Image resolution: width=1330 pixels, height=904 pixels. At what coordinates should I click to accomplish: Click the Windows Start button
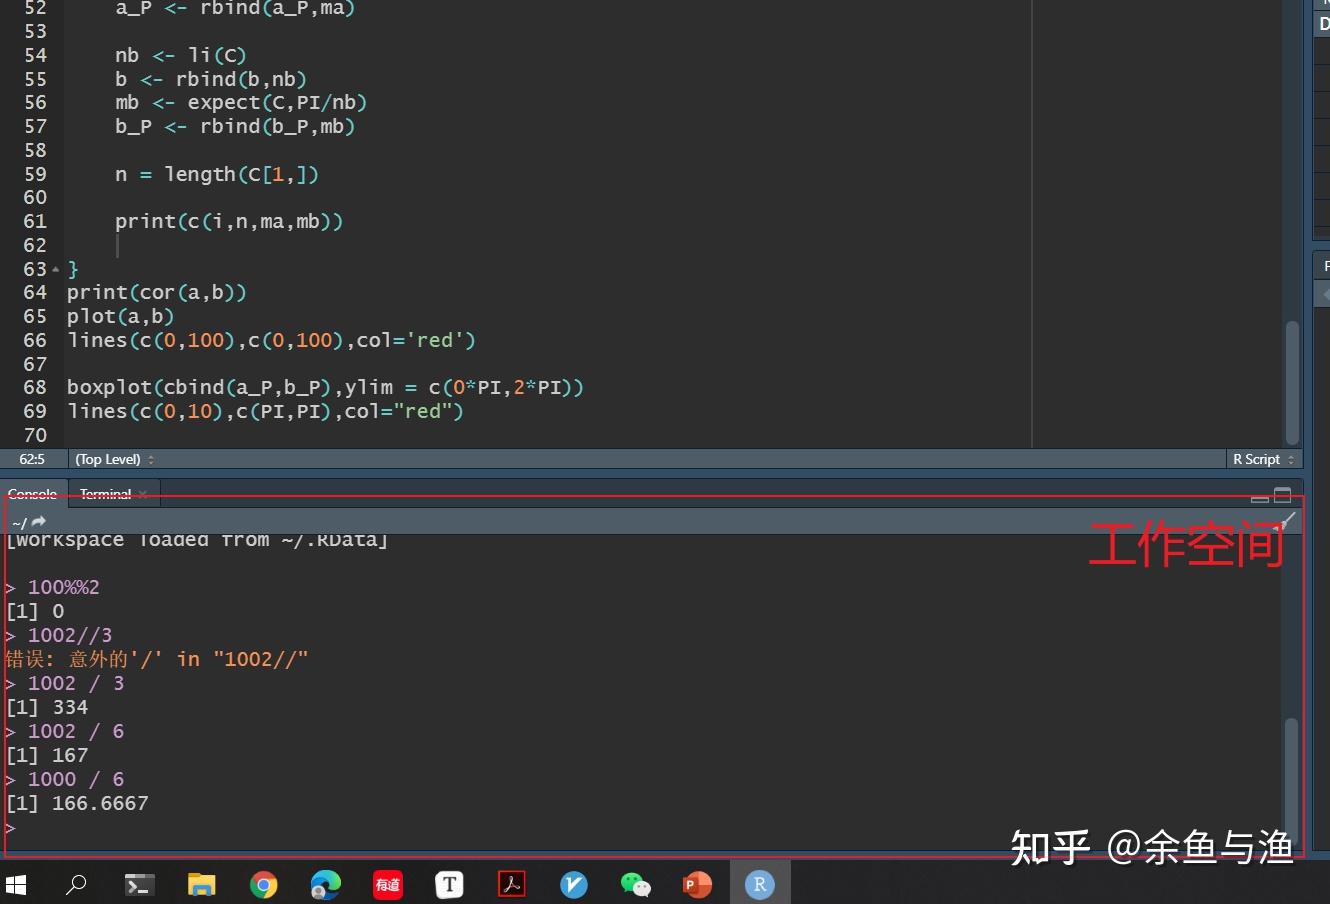click(x=15, y=883)
